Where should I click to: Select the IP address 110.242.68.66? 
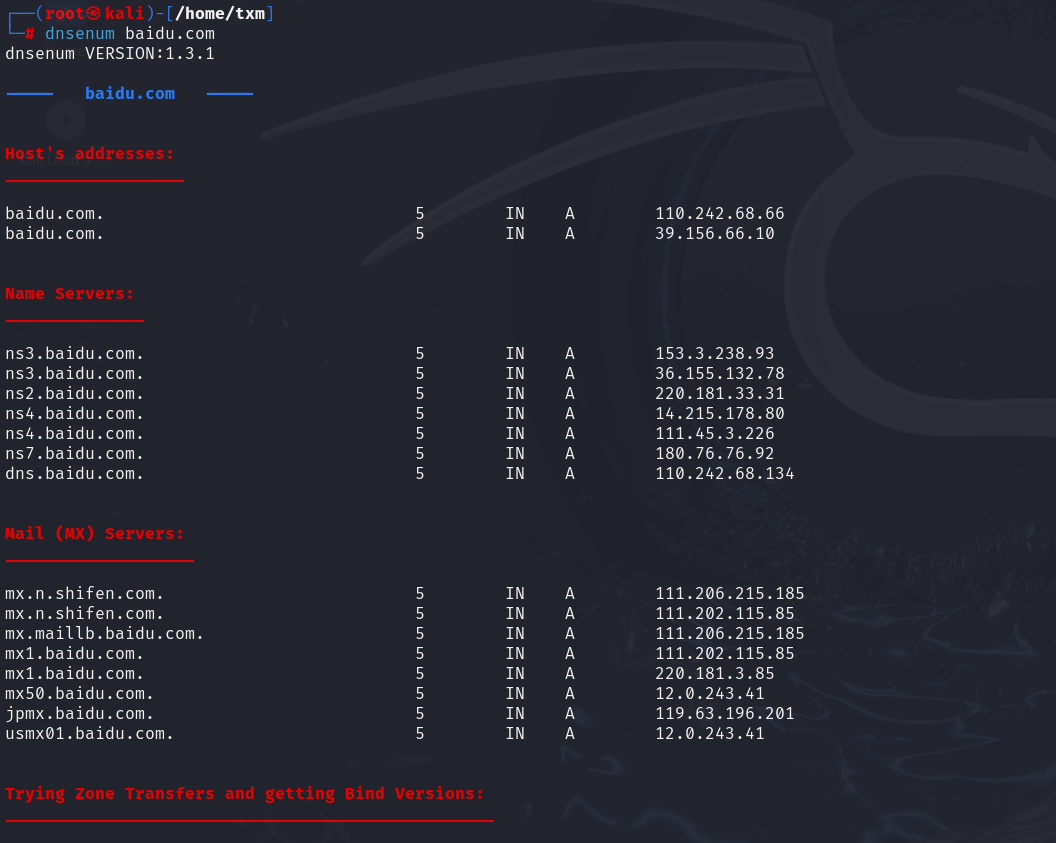point(719,213)
